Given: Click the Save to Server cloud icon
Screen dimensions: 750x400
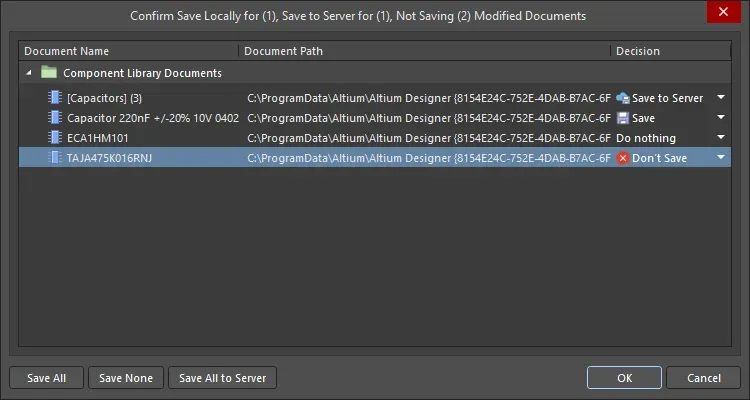Looking at the screenshot, I should (x=623, y=98).
